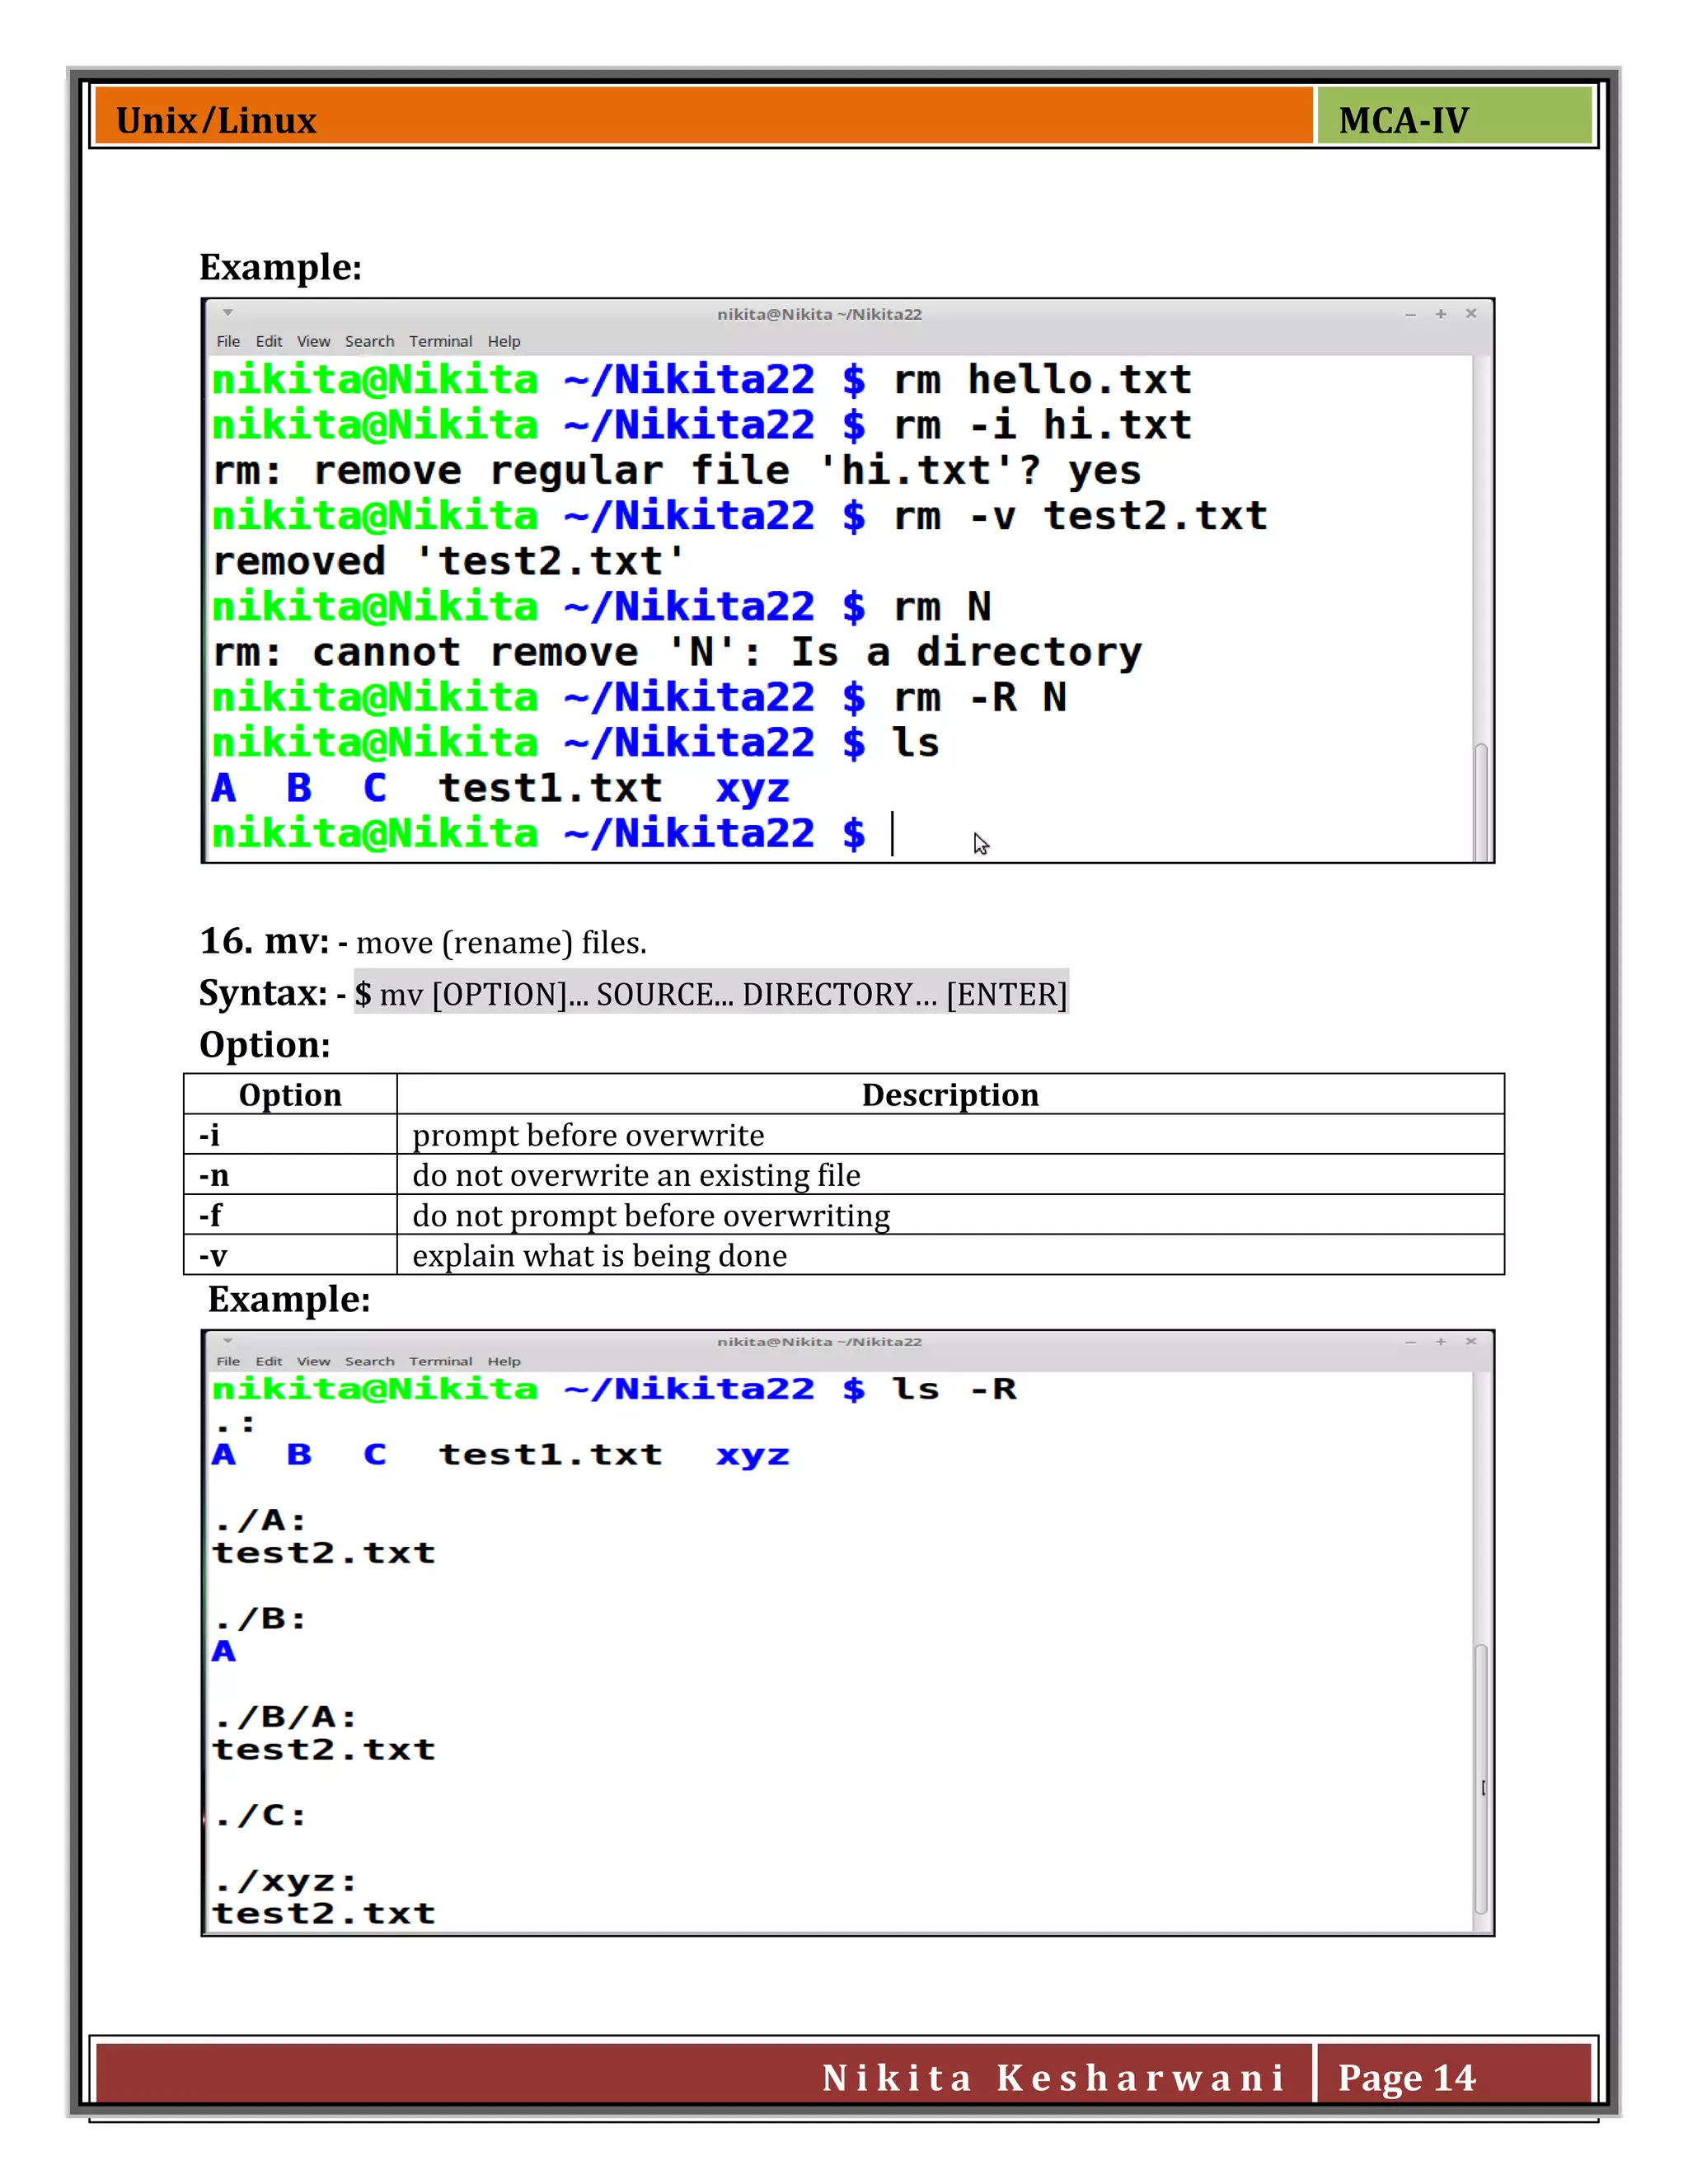This screenshot has width=1688, height=2184.
Task: Open File menu in top terminal window
Action: (228, 341)
